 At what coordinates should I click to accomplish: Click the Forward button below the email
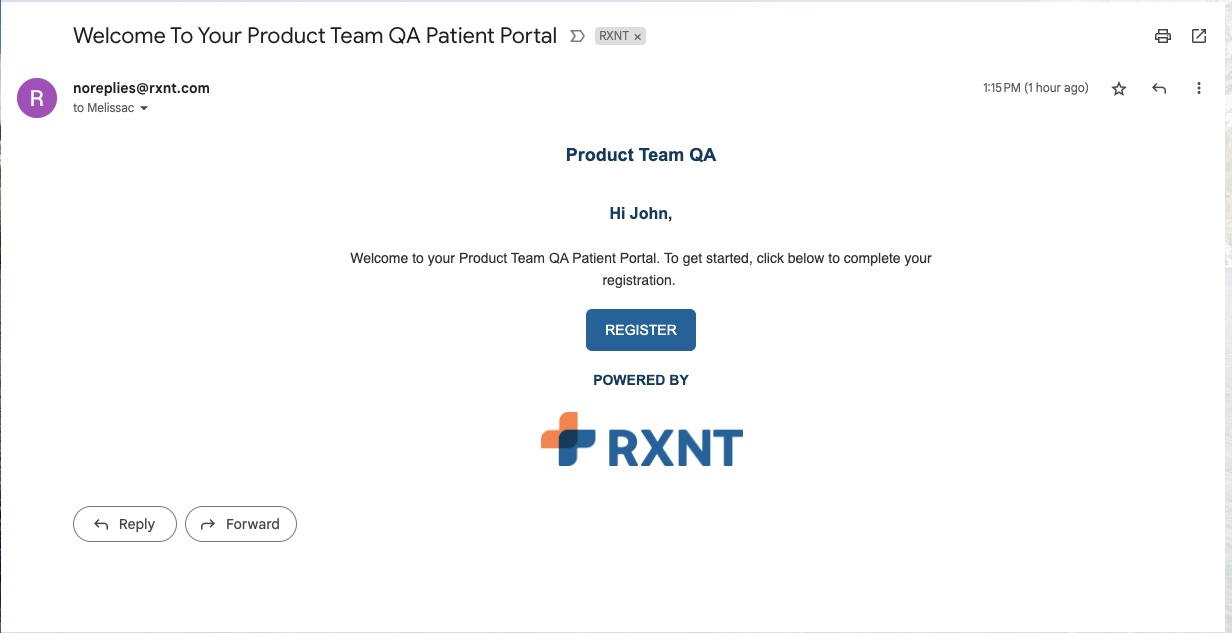[241, 524]
